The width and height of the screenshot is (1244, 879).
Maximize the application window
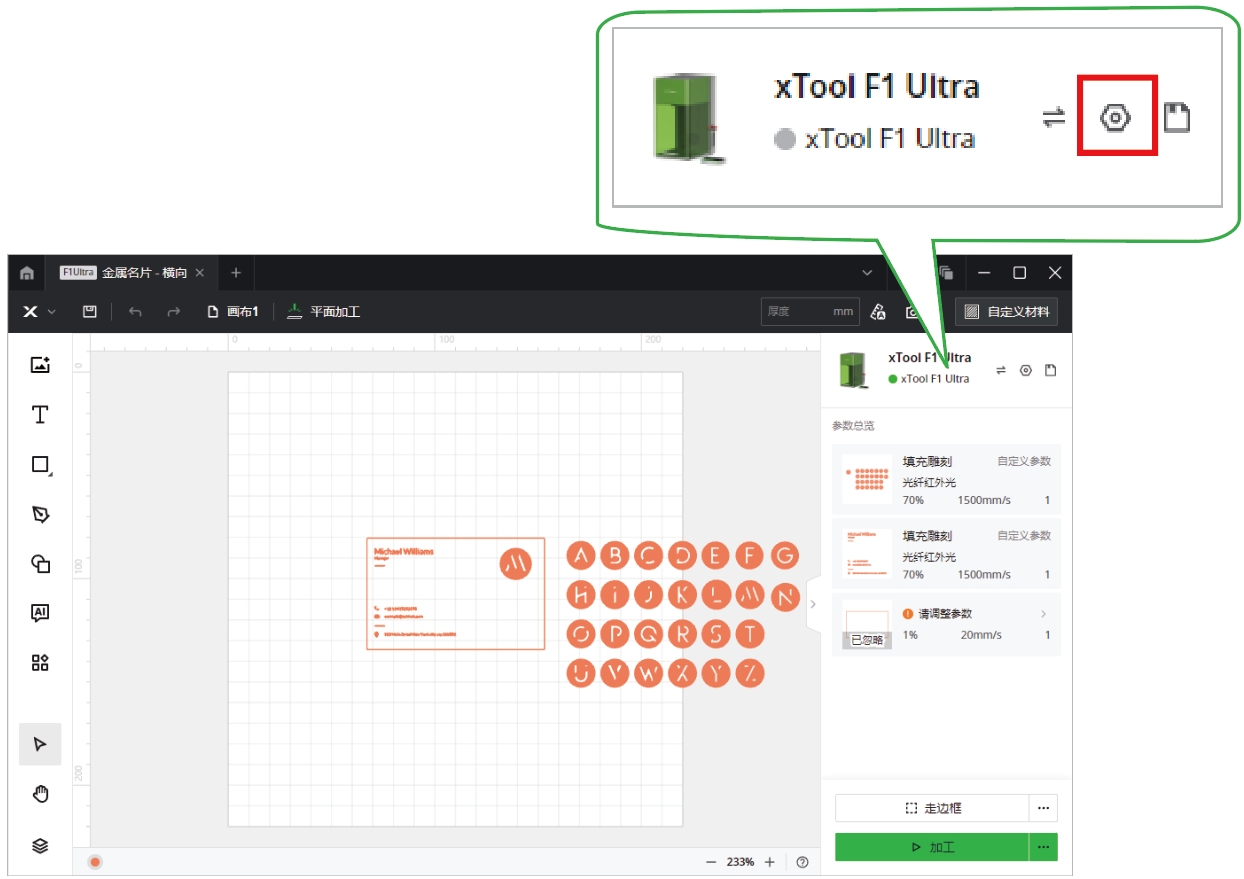coord(1020,273)
